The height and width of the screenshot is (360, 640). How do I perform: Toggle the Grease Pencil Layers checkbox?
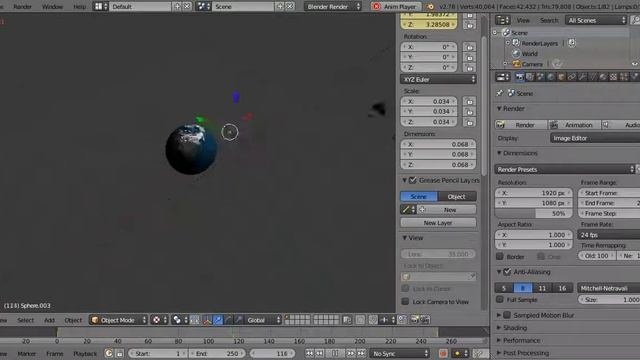tap(413, 180)
